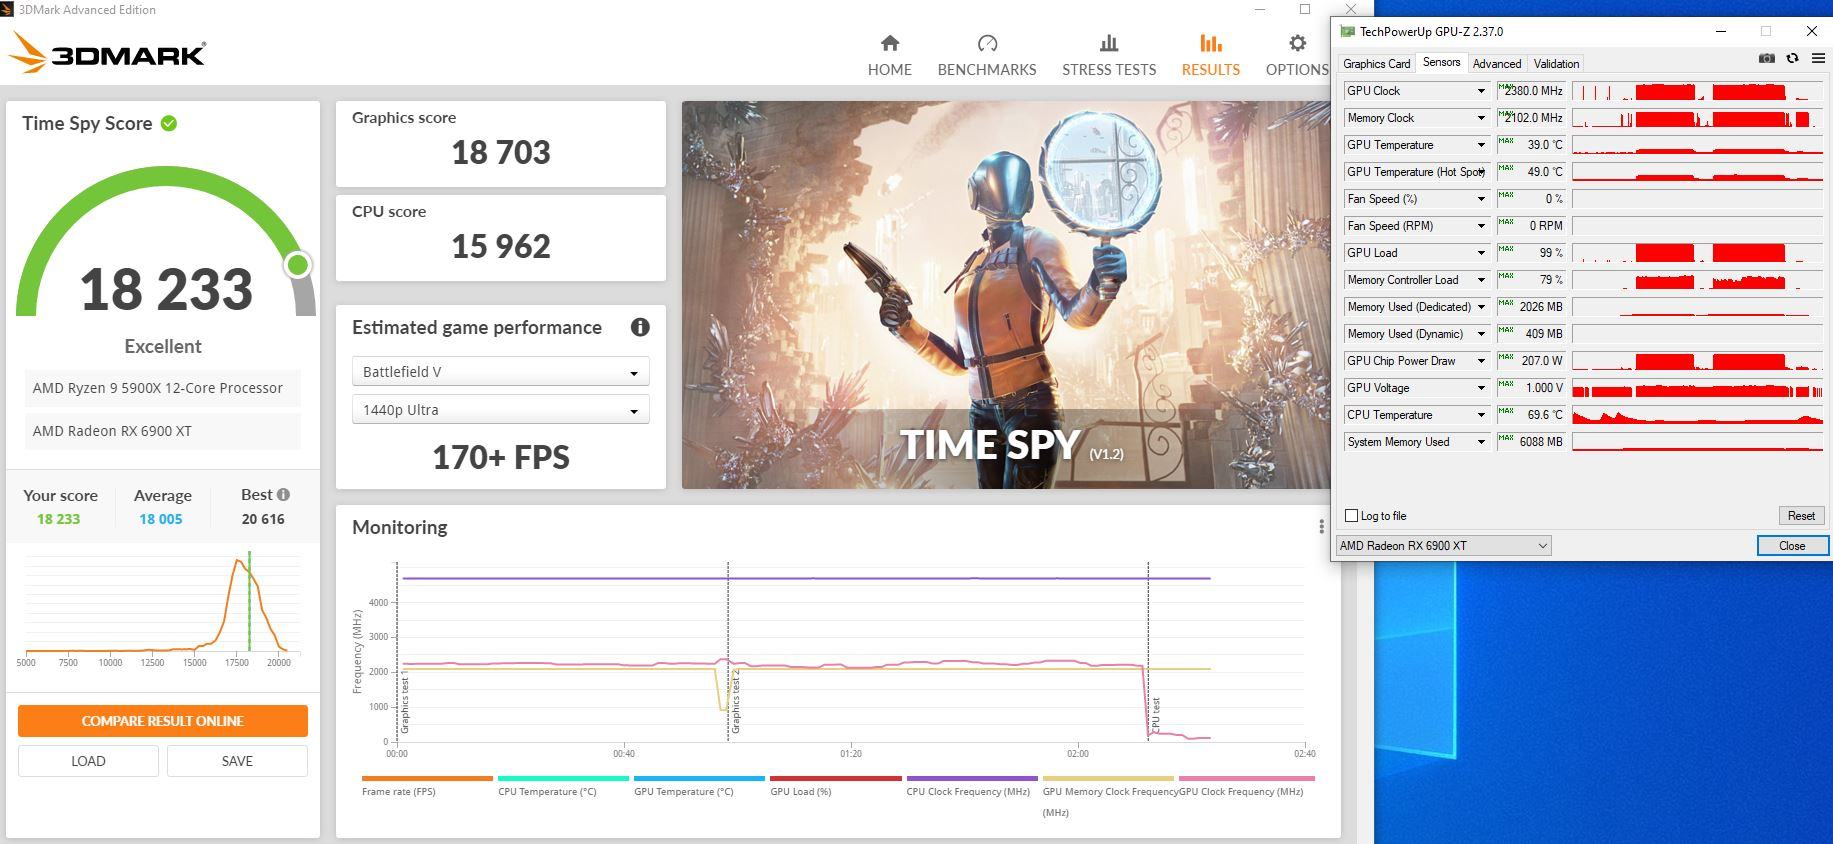Click the Load button
The image size is (1833, 844).
(88, 760)
